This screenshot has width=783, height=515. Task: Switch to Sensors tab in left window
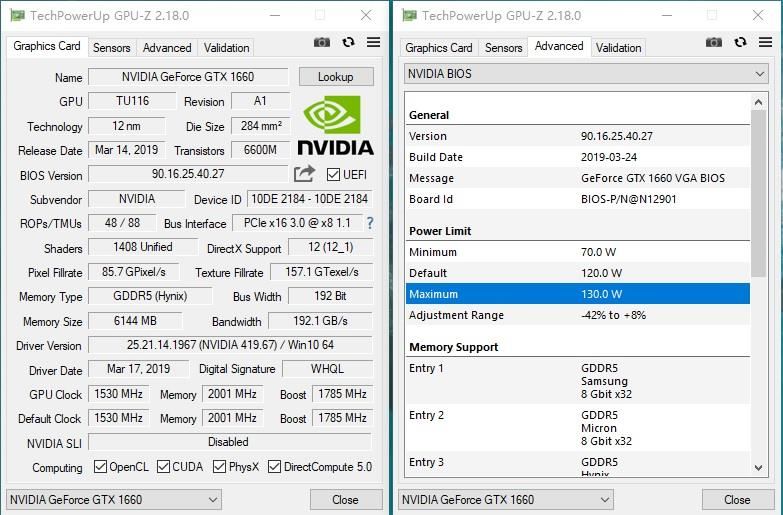point(111,48)
